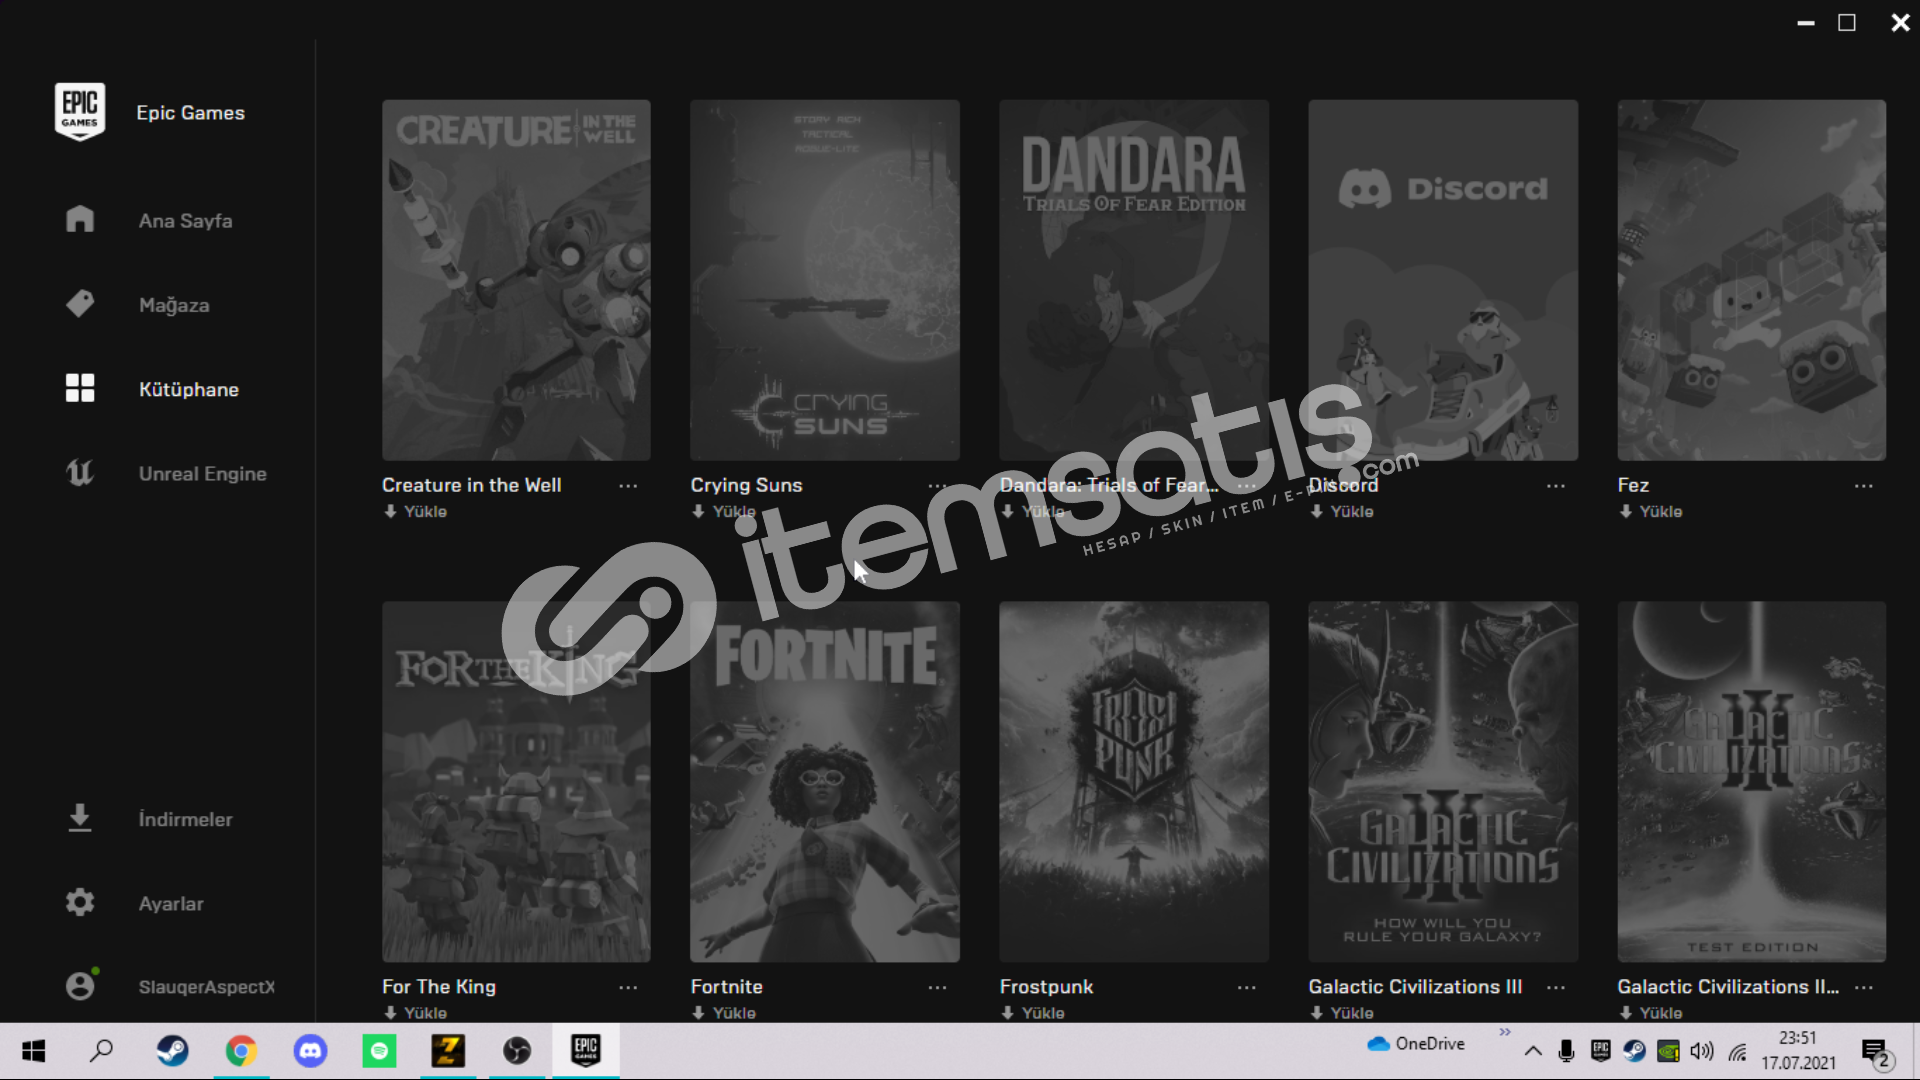1920x1080 pixels.
Task: Click the OneDrive tray item
Action: (x=1416, y=1044)
